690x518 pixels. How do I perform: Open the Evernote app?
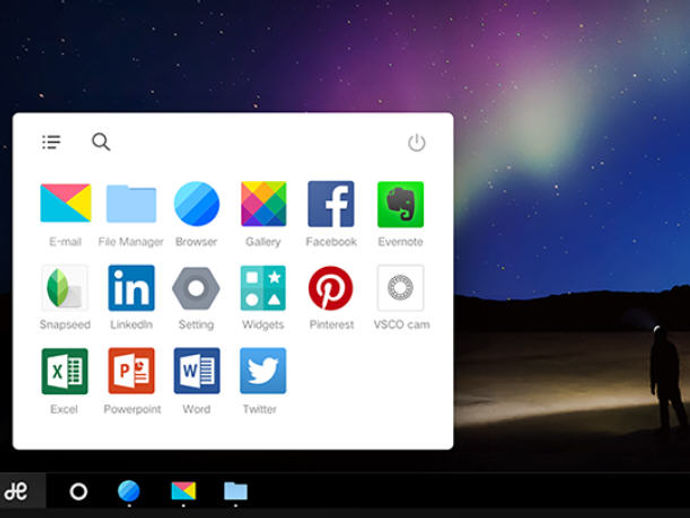[x=400, y=204]
